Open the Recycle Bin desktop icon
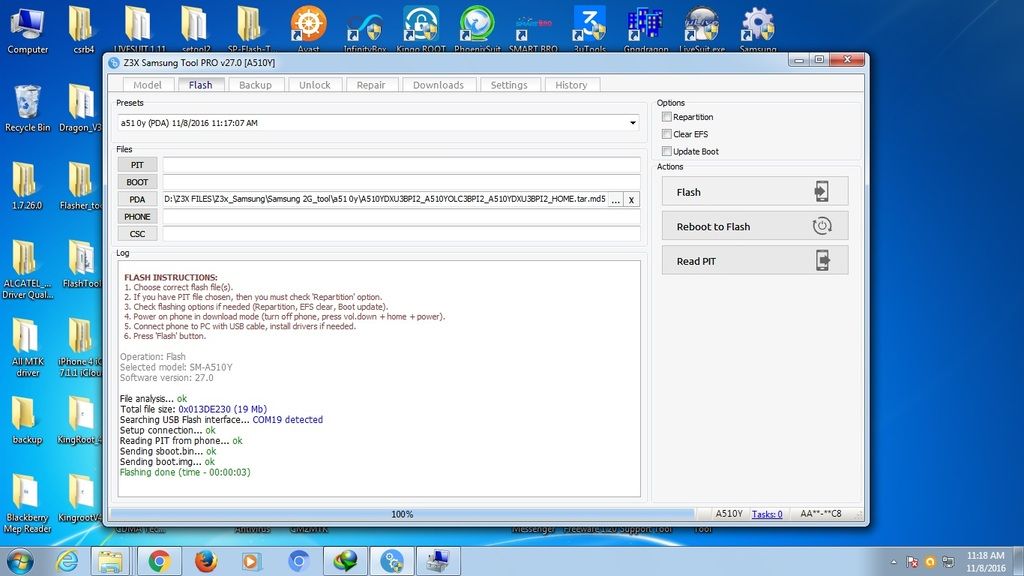1024x576 pixels. pyautogui.click(x=27, y=107)
